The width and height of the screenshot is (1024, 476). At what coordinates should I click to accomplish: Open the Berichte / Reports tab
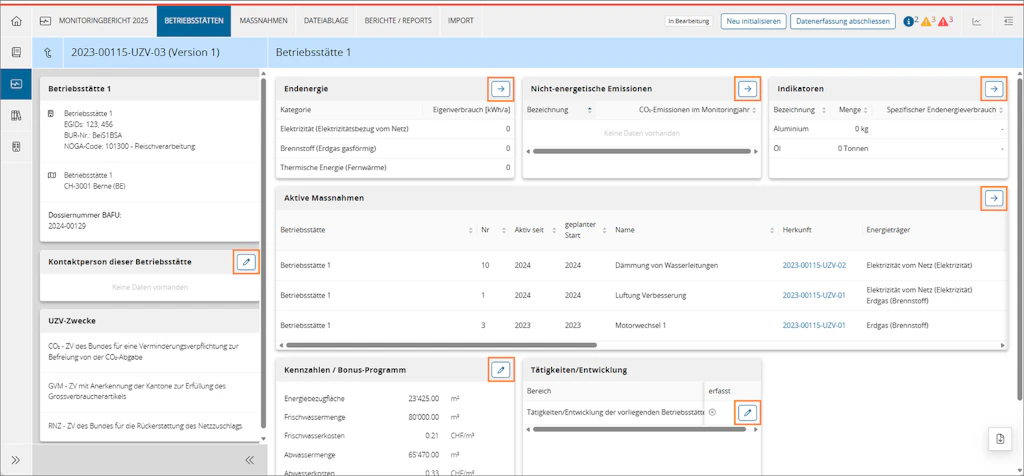398,21
